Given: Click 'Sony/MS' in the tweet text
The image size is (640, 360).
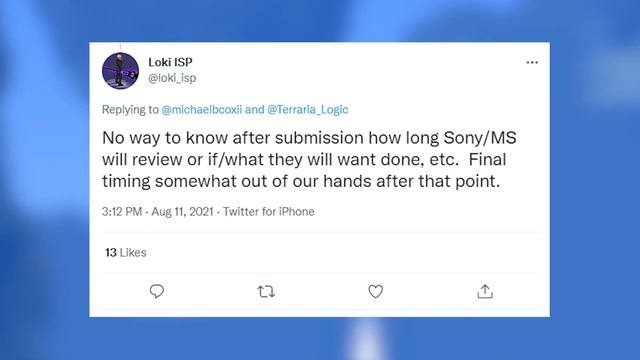Looking at the screenshot, I should (480, 138).
